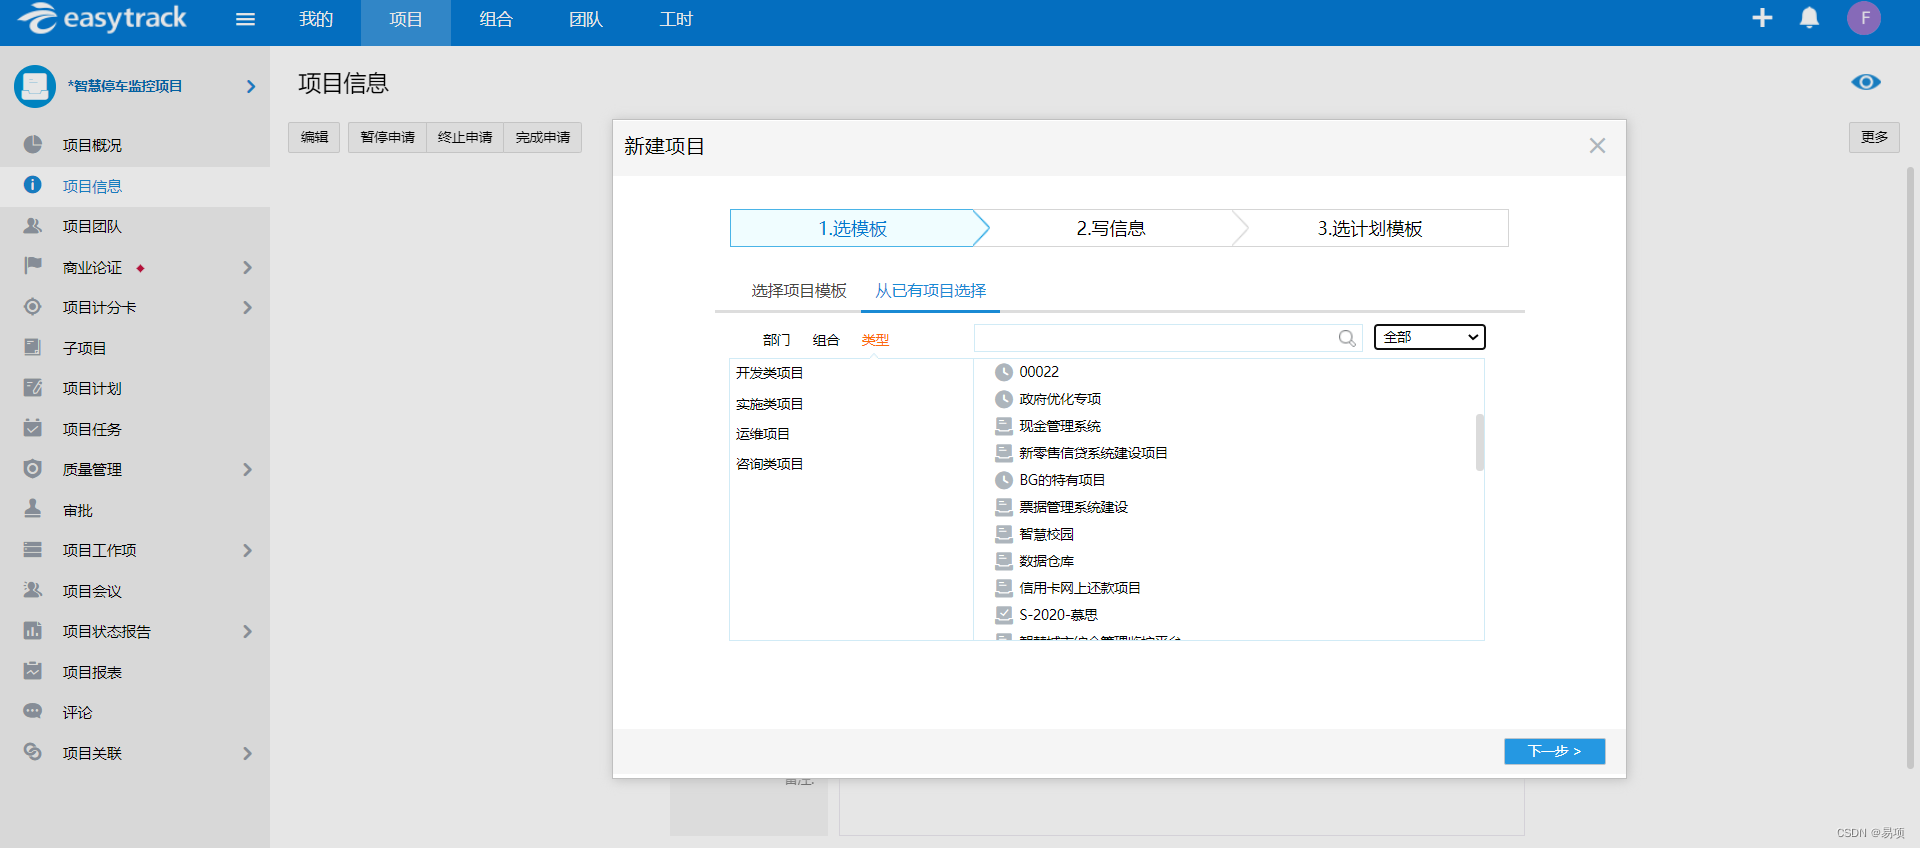
Task: Click the 质量管理 shield icon
Action: 33,469
